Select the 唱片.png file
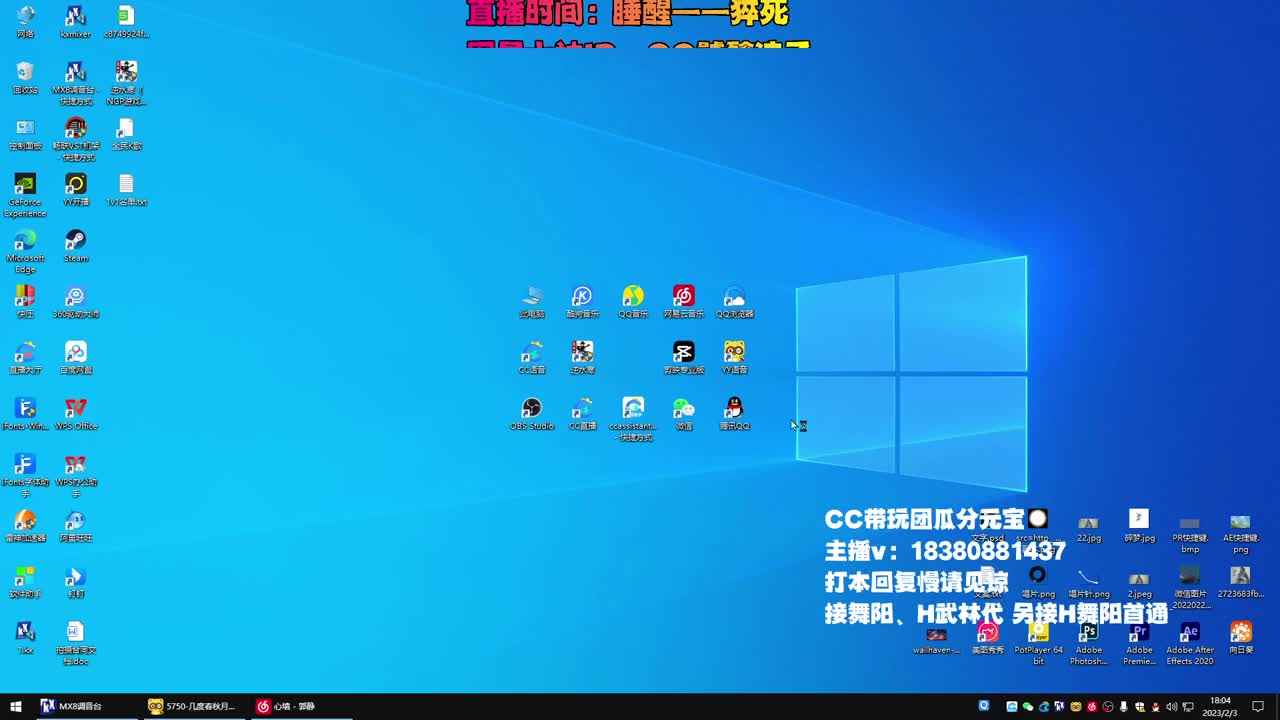1280x720 pixels. [1038, 582]
